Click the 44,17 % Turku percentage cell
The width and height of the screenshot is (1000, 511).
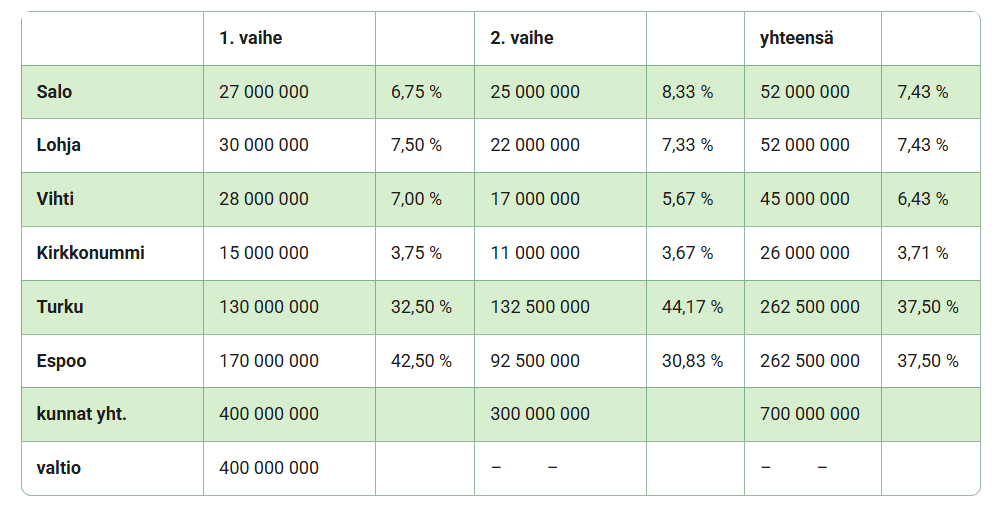[x=692, y=307]
